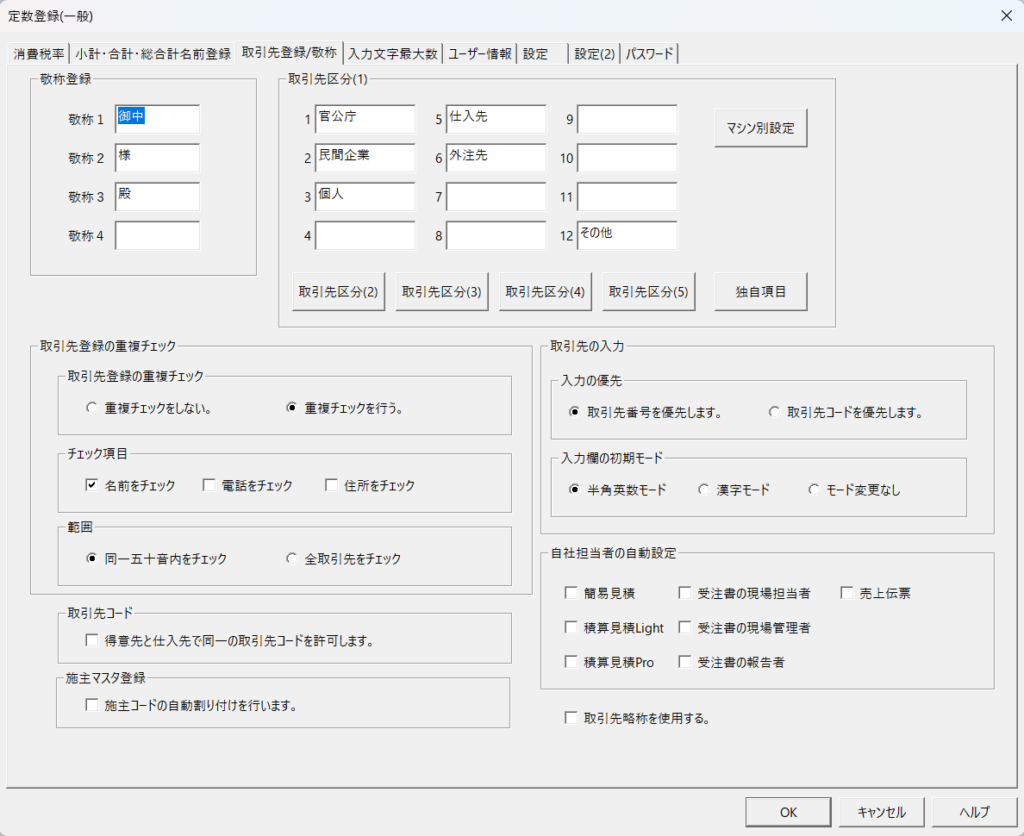The image size is (1024, 836).
Task: Choose 全取引先をチェック range option
Action: pos(293,559)
